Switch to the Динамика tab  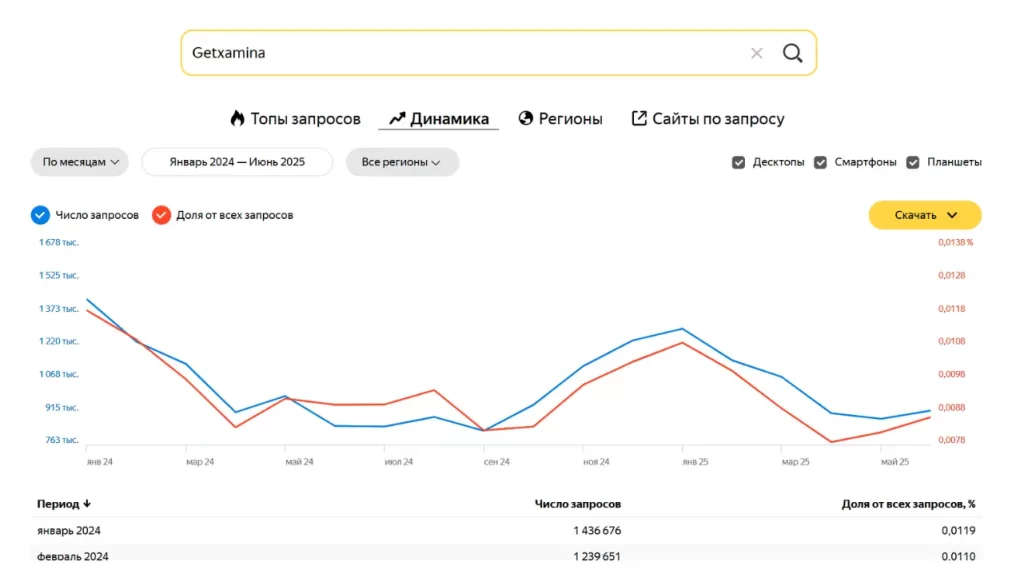(x=439, y=119)
